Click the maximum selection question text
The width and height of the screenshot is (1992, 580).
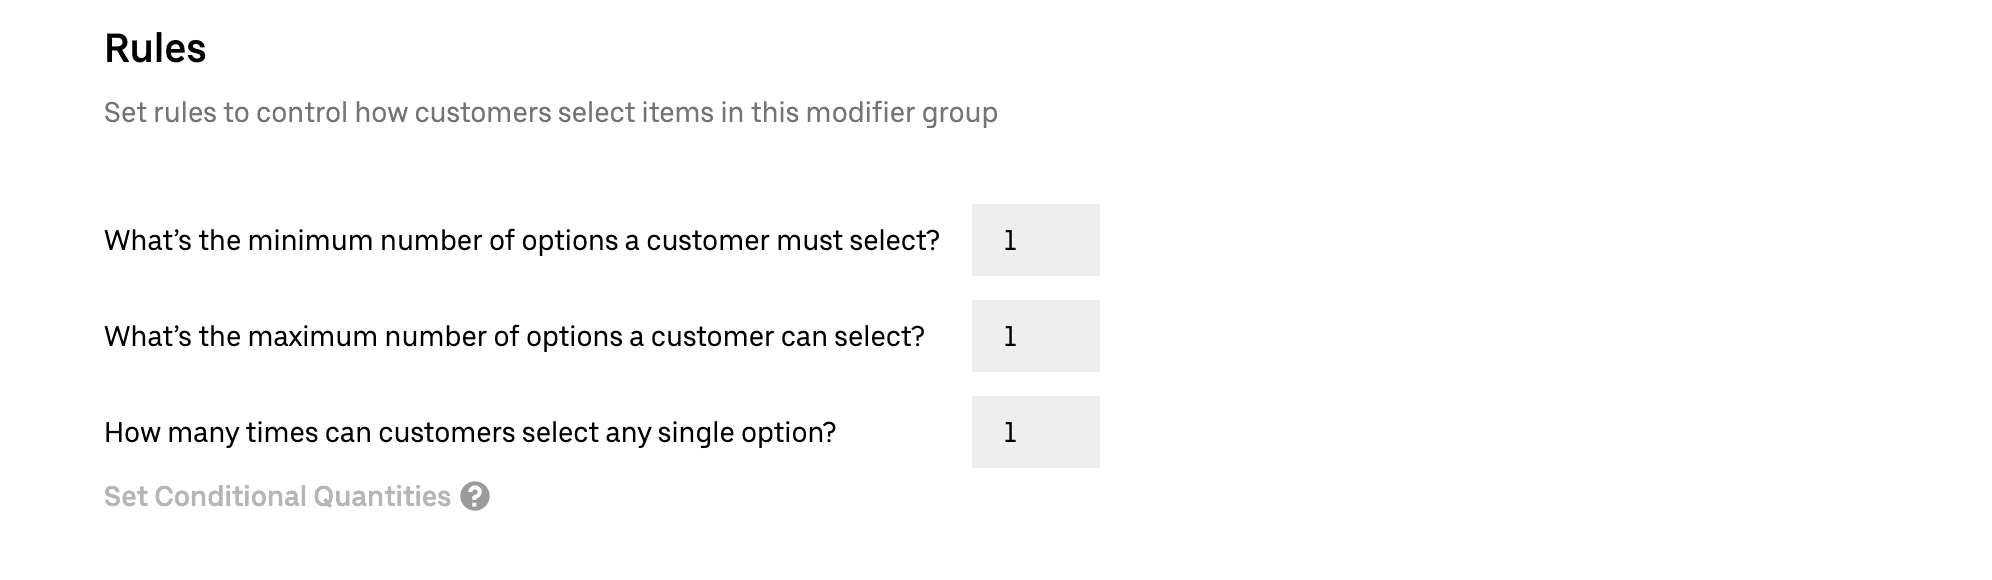516,337
